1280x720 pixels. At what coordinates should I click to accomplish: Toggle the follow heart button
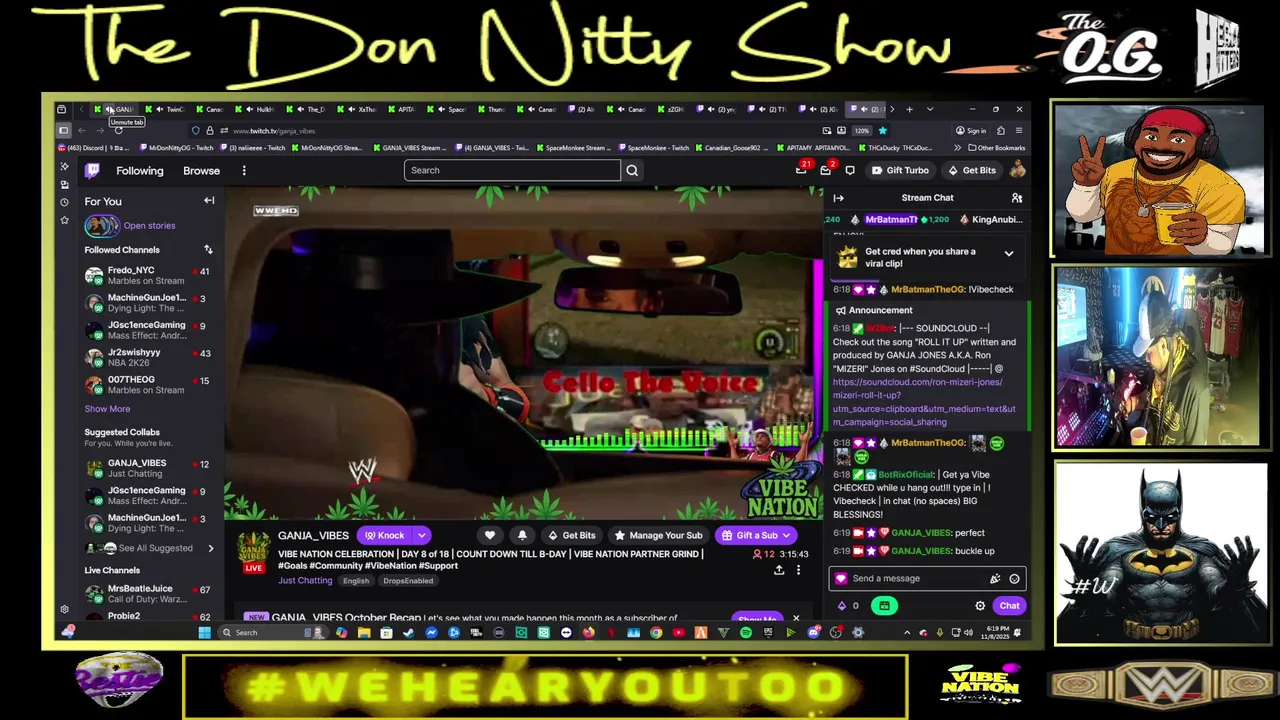click(x=490, y=535)
